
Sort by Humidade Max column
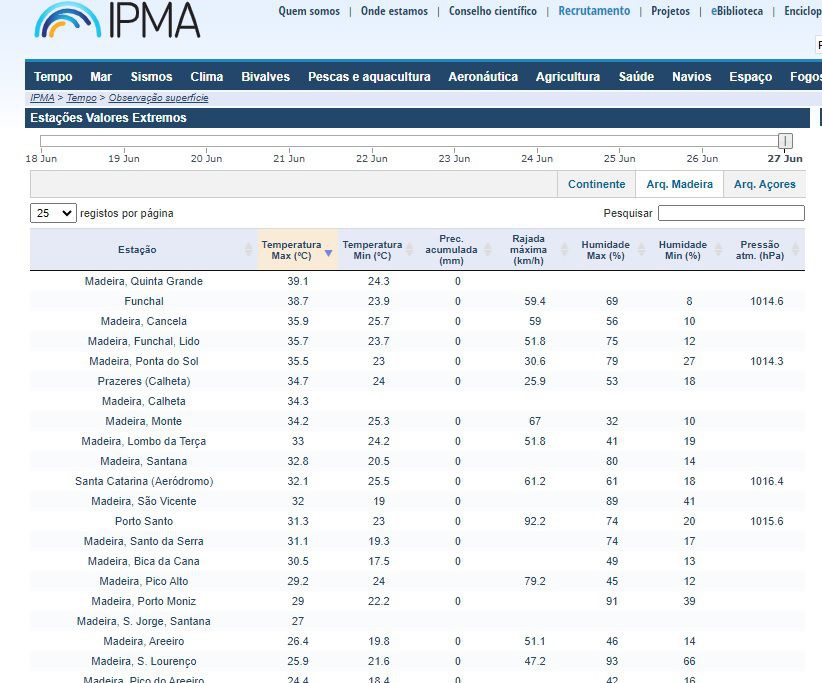(x=605, y=250)
